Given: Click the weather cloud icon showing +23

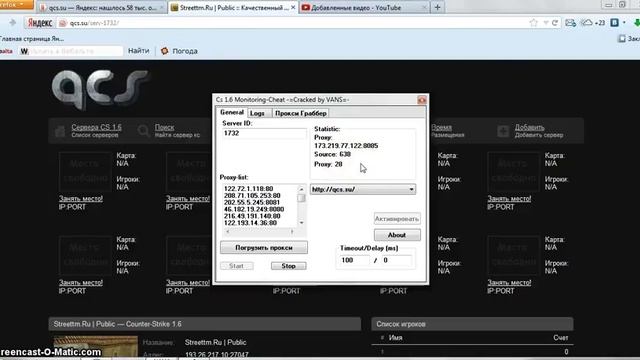Looking at the screenshot, I should tap(587, 22).
